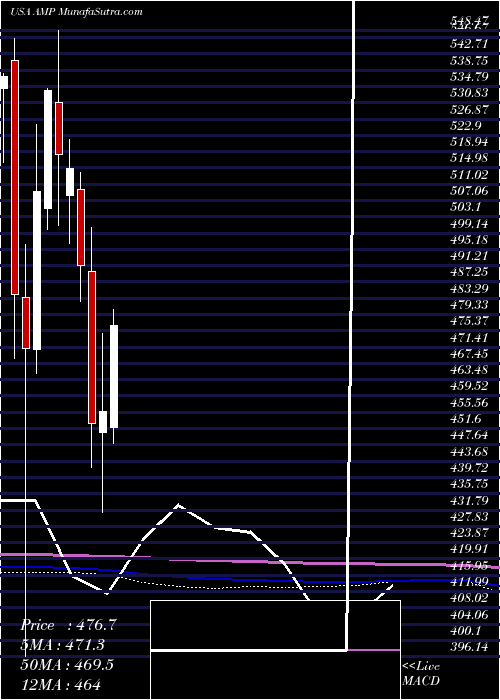The height and width of the screenshot is (700, 500).
Task: Click the 459.52 price axis label
Action: tap(470, 387)
